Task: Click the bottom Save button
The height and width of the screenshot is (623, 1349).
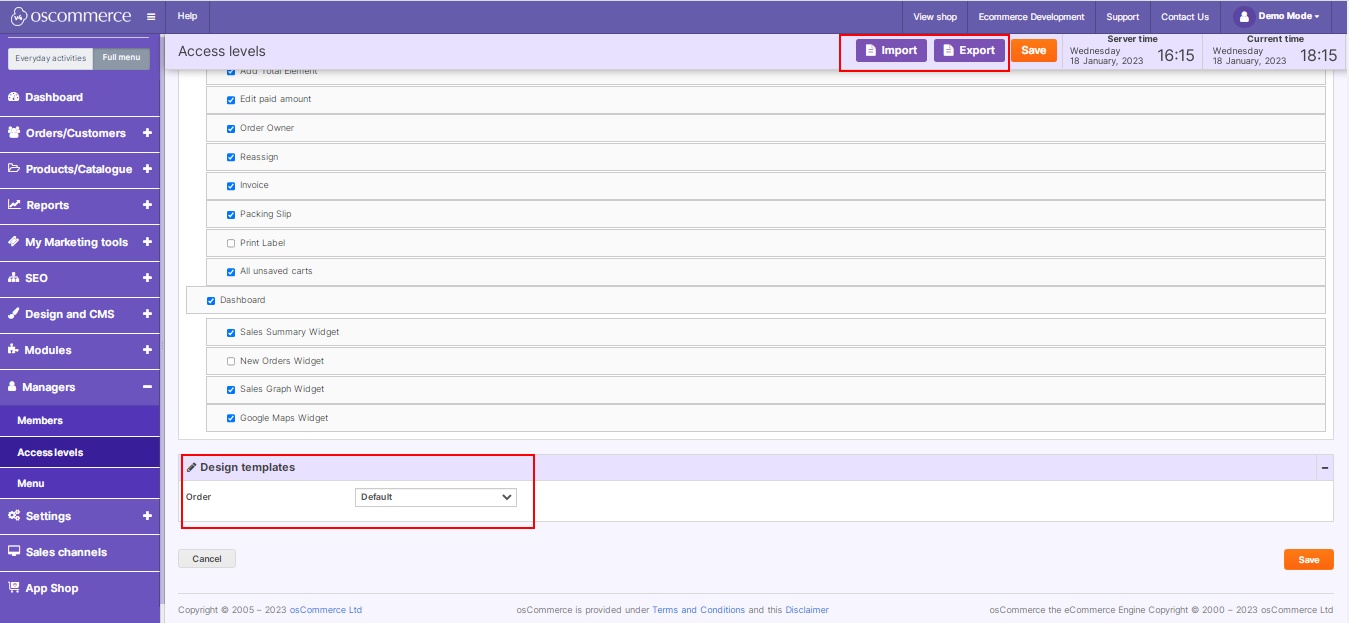Action: pyautogui.click(x=1309, y=560)
